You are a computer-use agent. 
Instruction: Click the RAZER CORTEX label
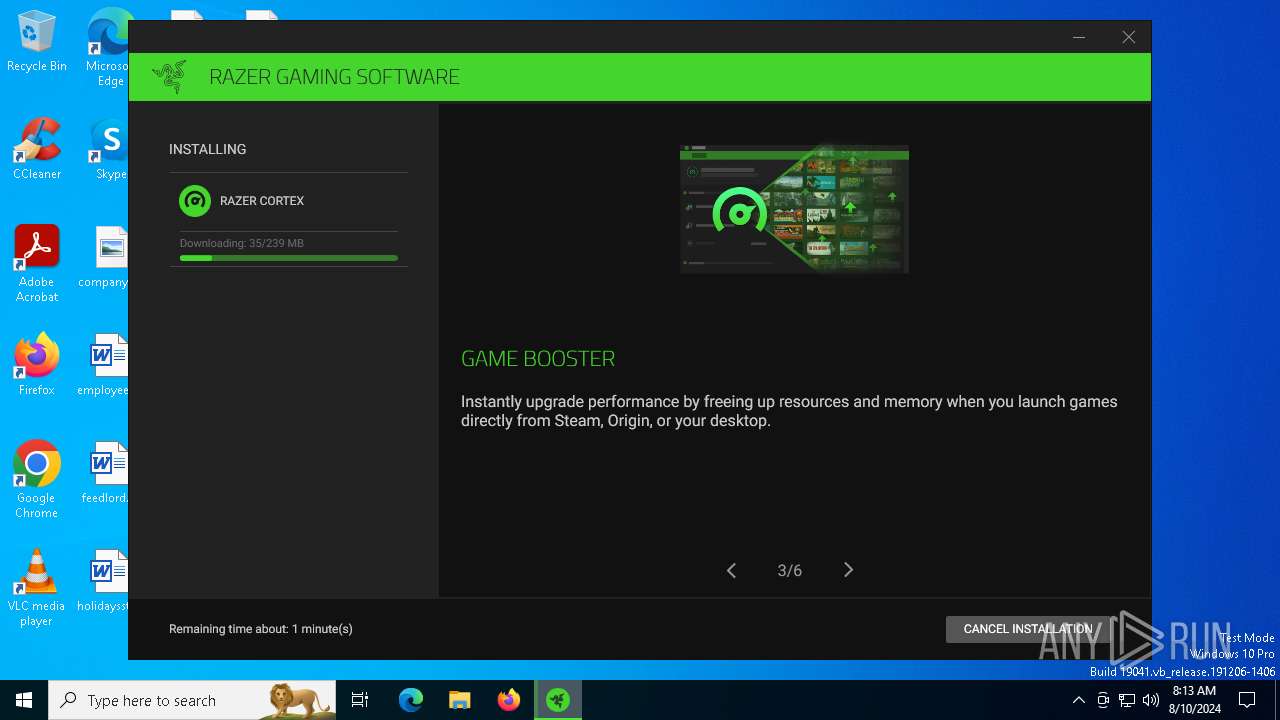tap(262, 201)
